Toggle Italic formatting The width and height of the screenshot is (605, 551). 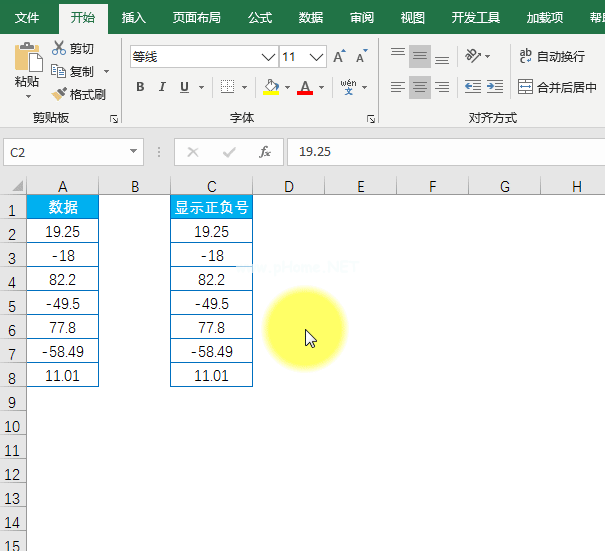pyautogui.click(x=162, y=87)
